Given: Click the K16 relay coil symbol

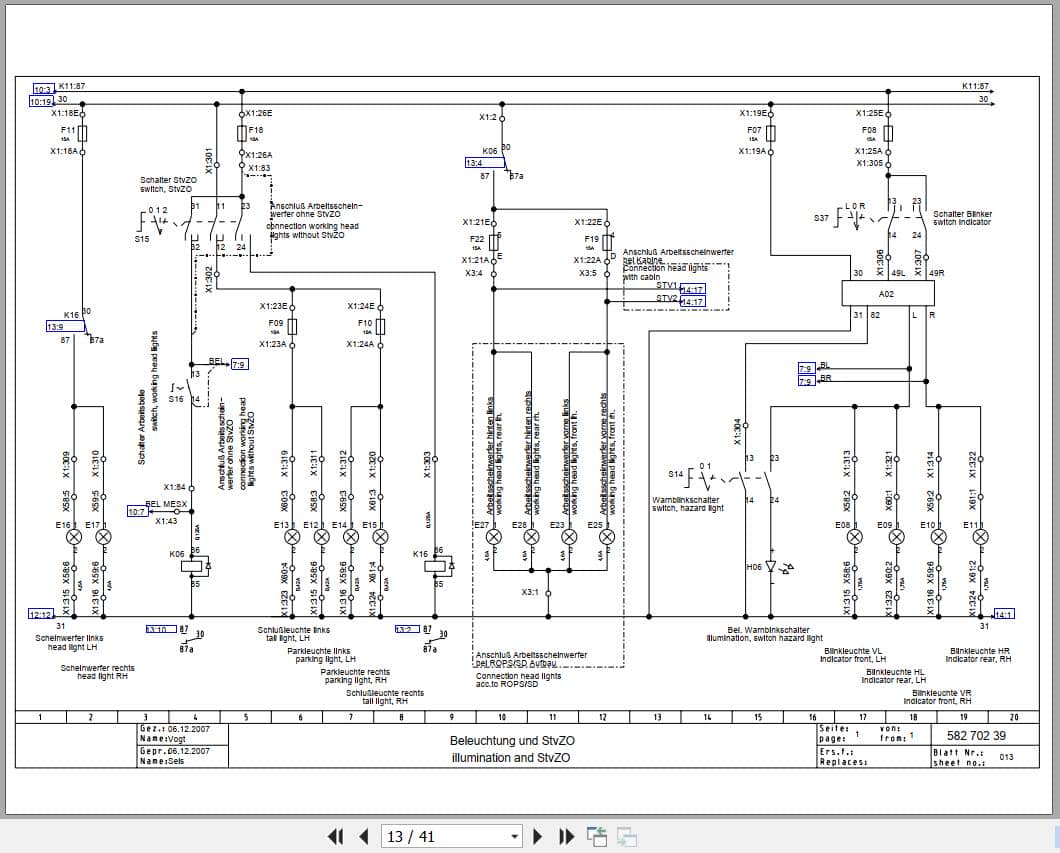Looking at the screenshot, I should pos(435,566).
